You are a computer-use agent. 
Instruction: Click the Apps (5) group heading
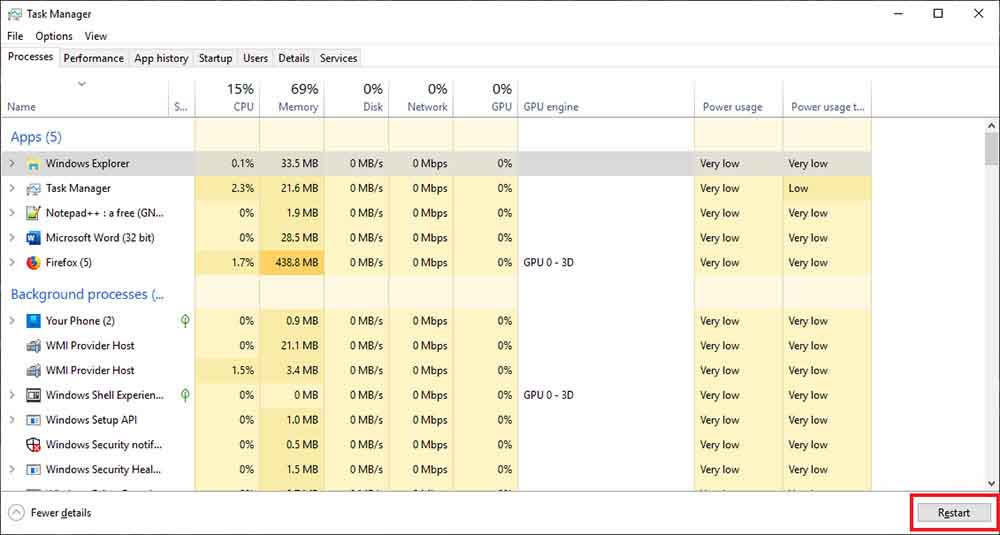point(36,137)
